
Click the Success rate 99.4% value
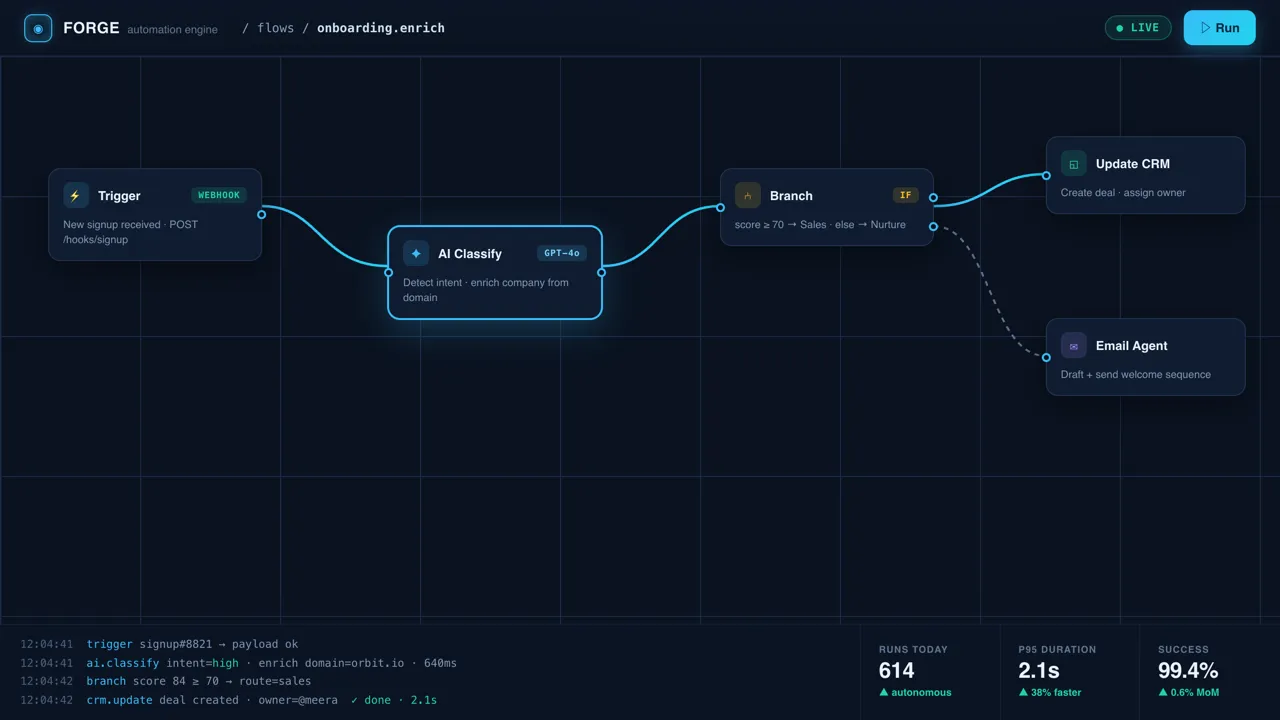tap(1188, 670)
